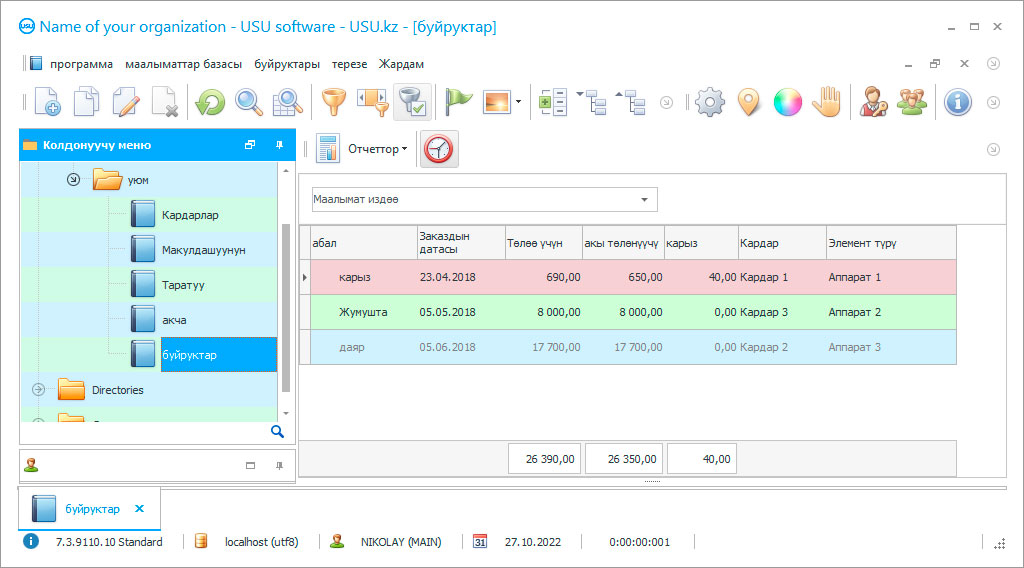The width and height of the screenshot is (1024, 568).
Task: Sort by Кардар column header
Action: (782, 243)
